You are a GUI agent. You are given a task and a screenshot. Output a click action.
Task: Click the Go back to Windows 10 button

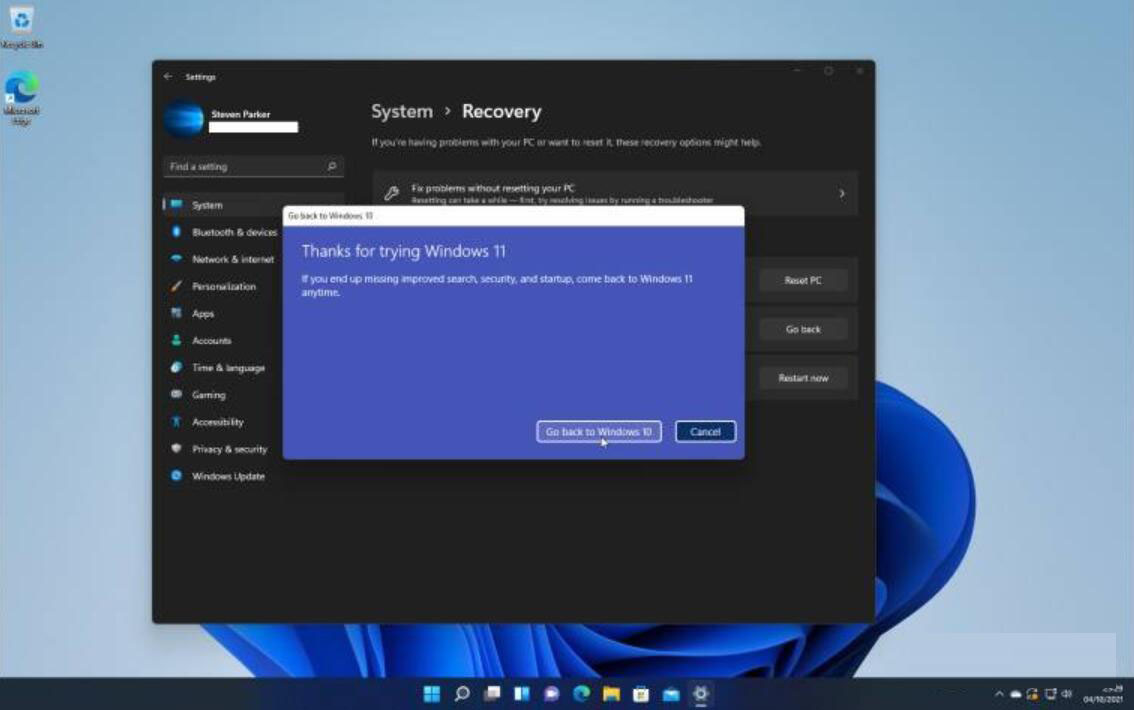coord(599,431)
